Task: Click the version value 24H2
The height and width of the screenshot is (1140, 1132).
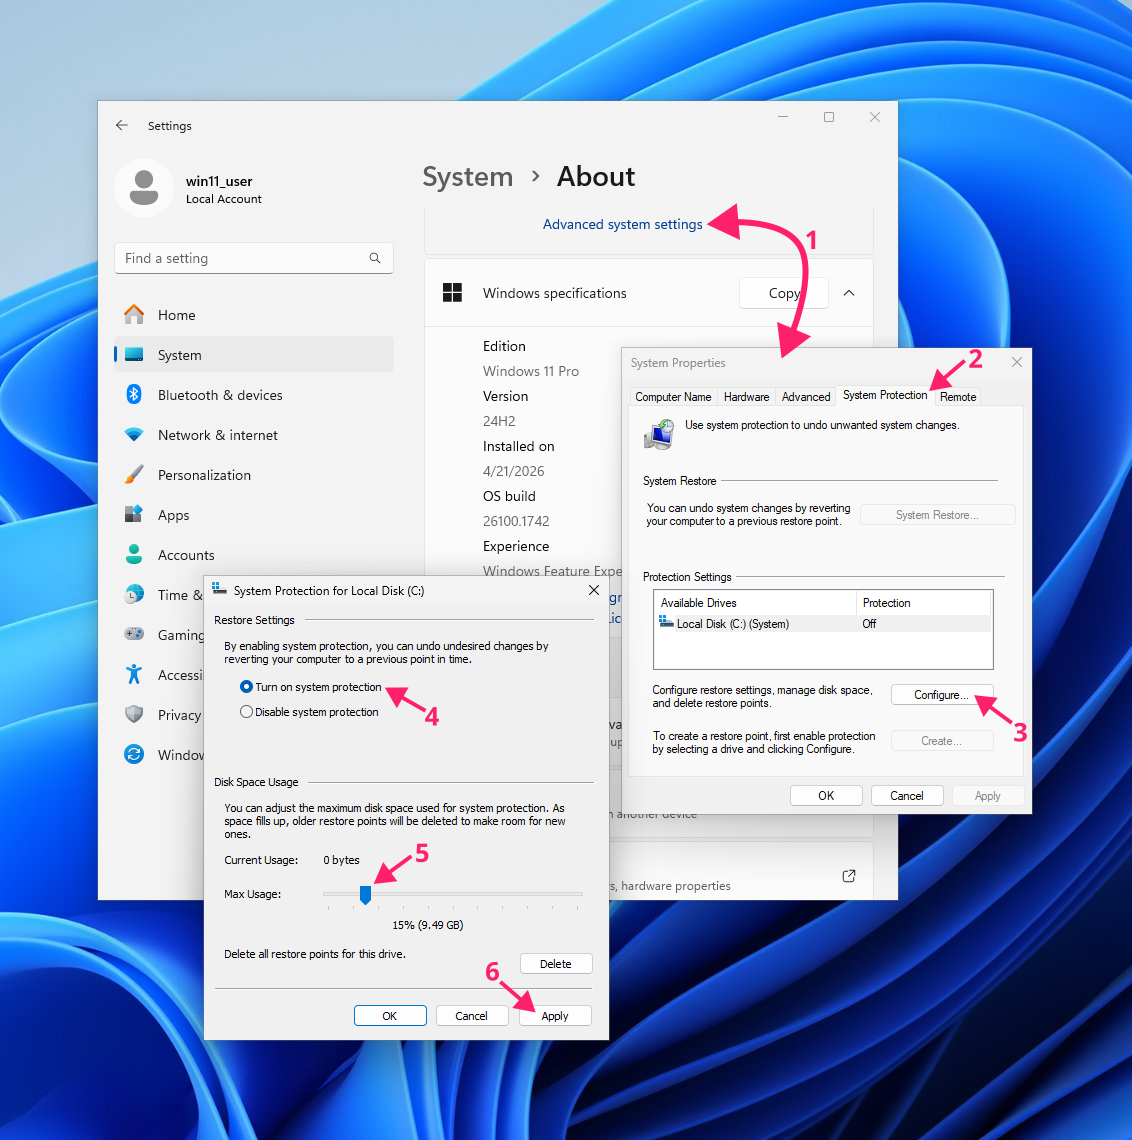Action: [x=499, y=421]
